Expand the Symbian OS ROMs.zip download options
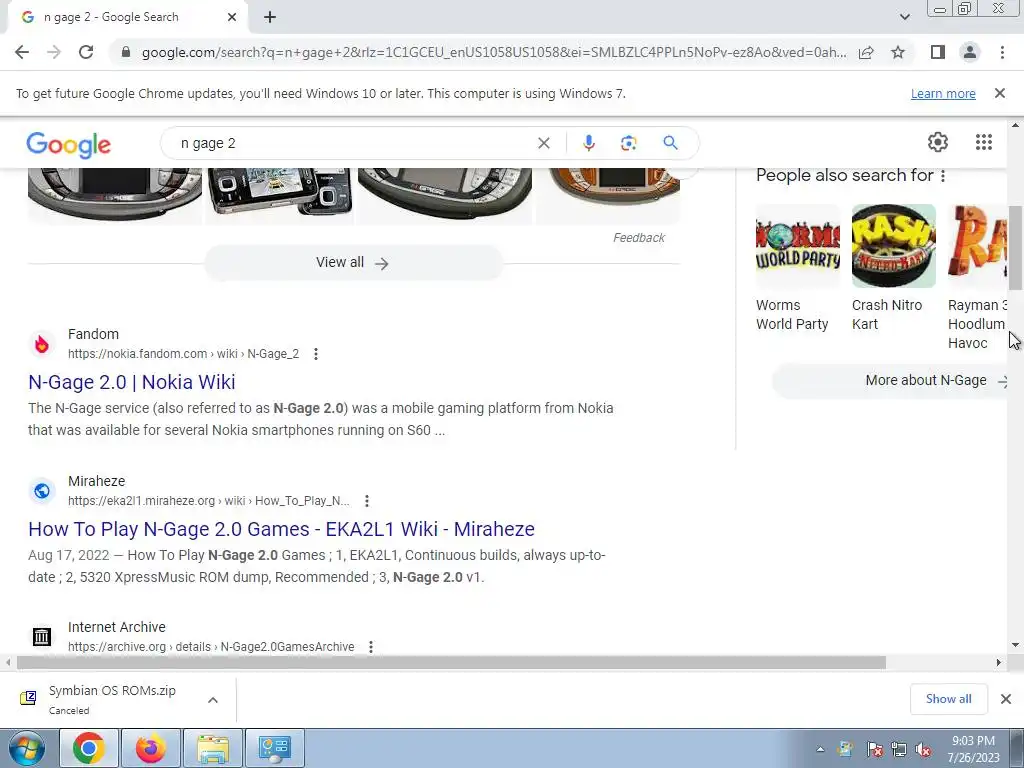The height and width of the screenshot is (768, 1024). point(212,699)
